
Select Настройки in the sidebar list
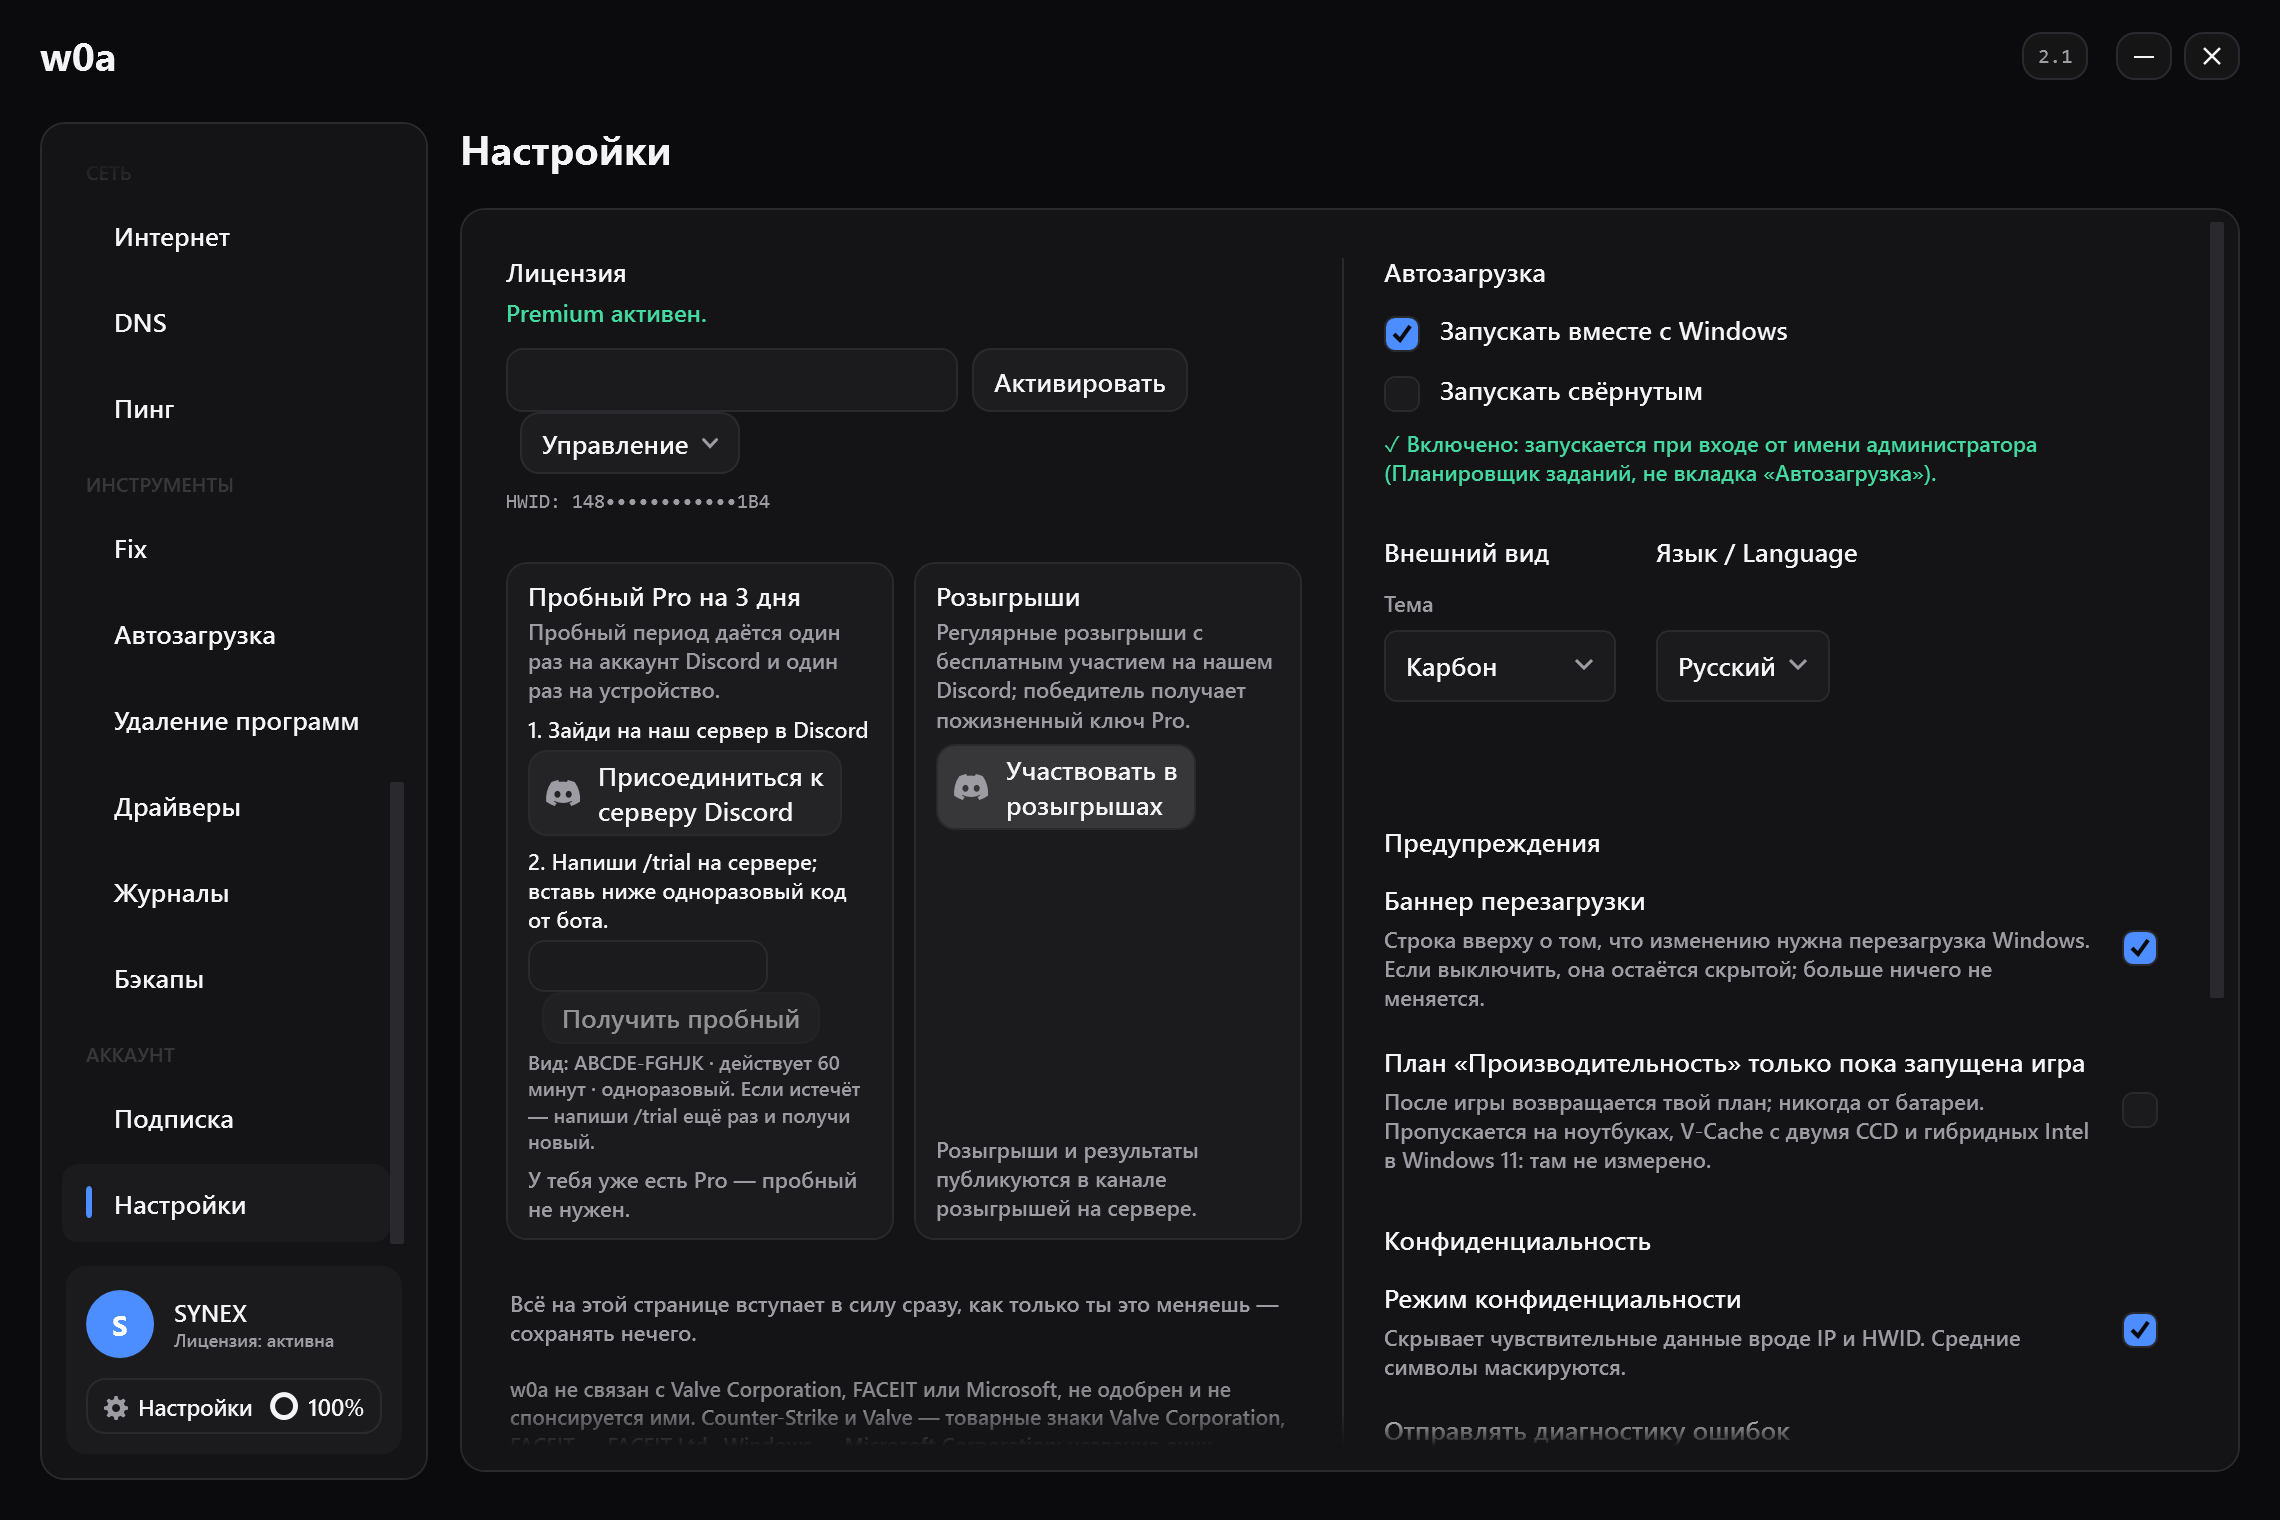(225, 1204)
